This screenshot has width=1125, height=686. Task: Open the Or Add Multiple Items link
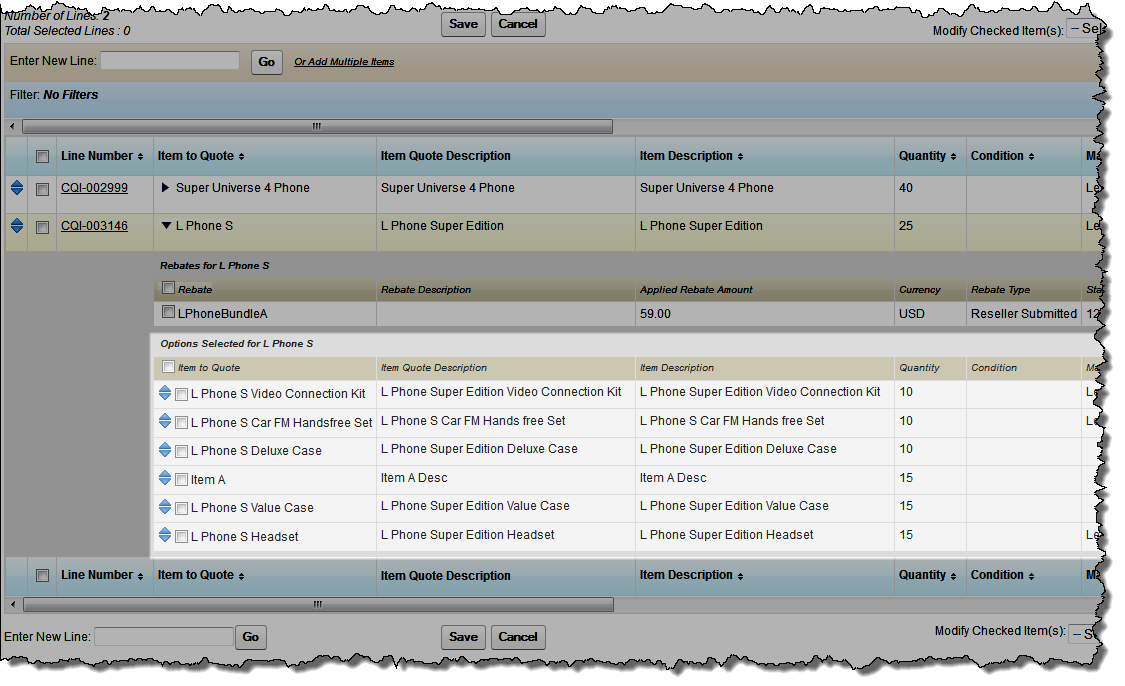click(344, 62)
